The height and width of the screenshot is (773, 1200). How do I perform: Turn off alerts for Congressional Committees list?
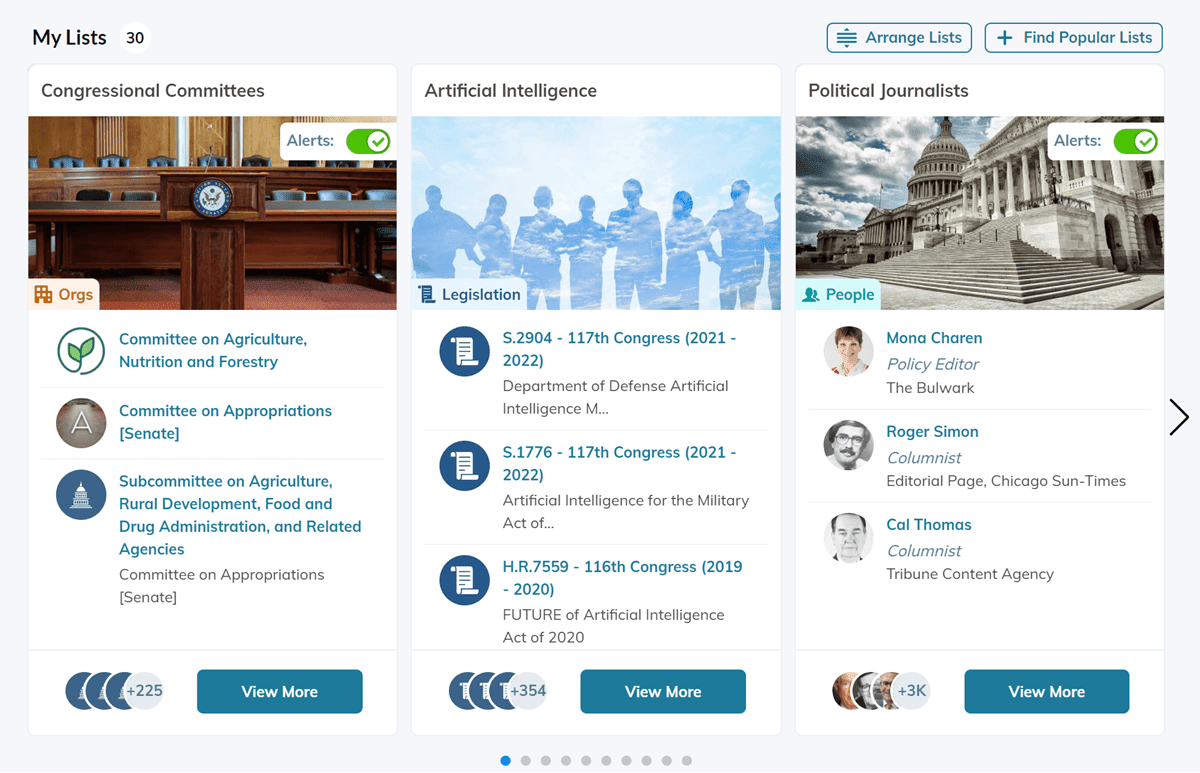367,141
